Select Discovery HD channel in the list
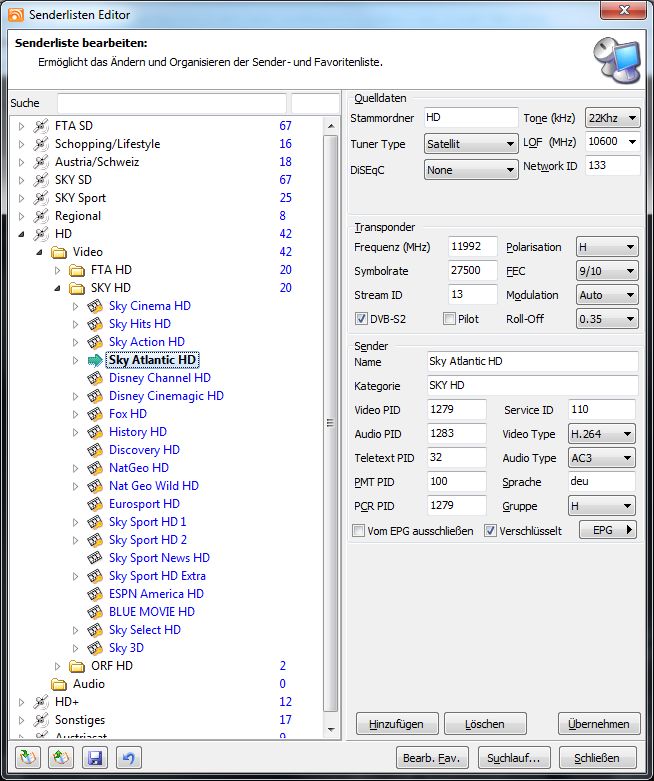Image resolution: width=654 pixels, height=781 pixels. 144,450
